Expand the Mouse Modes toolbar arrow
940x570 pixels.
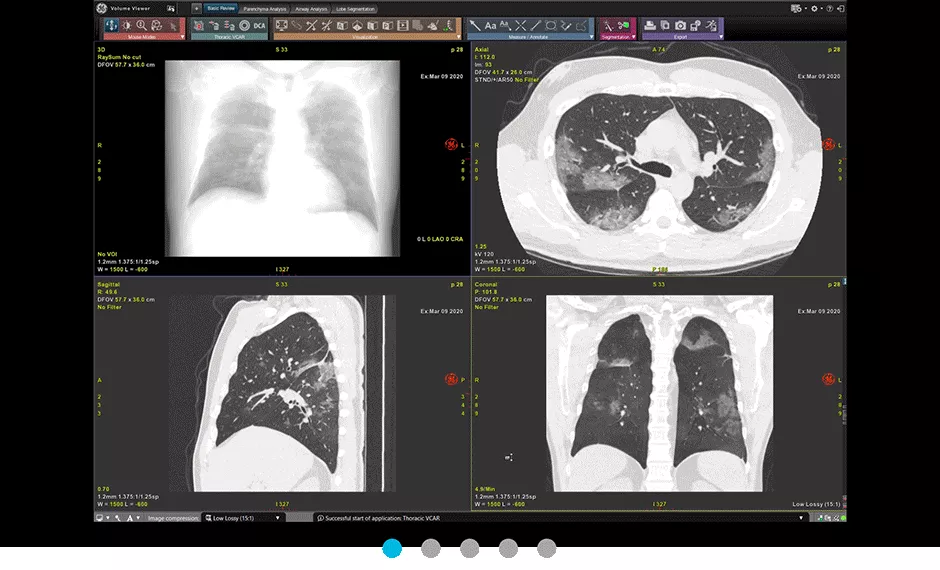click(x=182, y=37)
